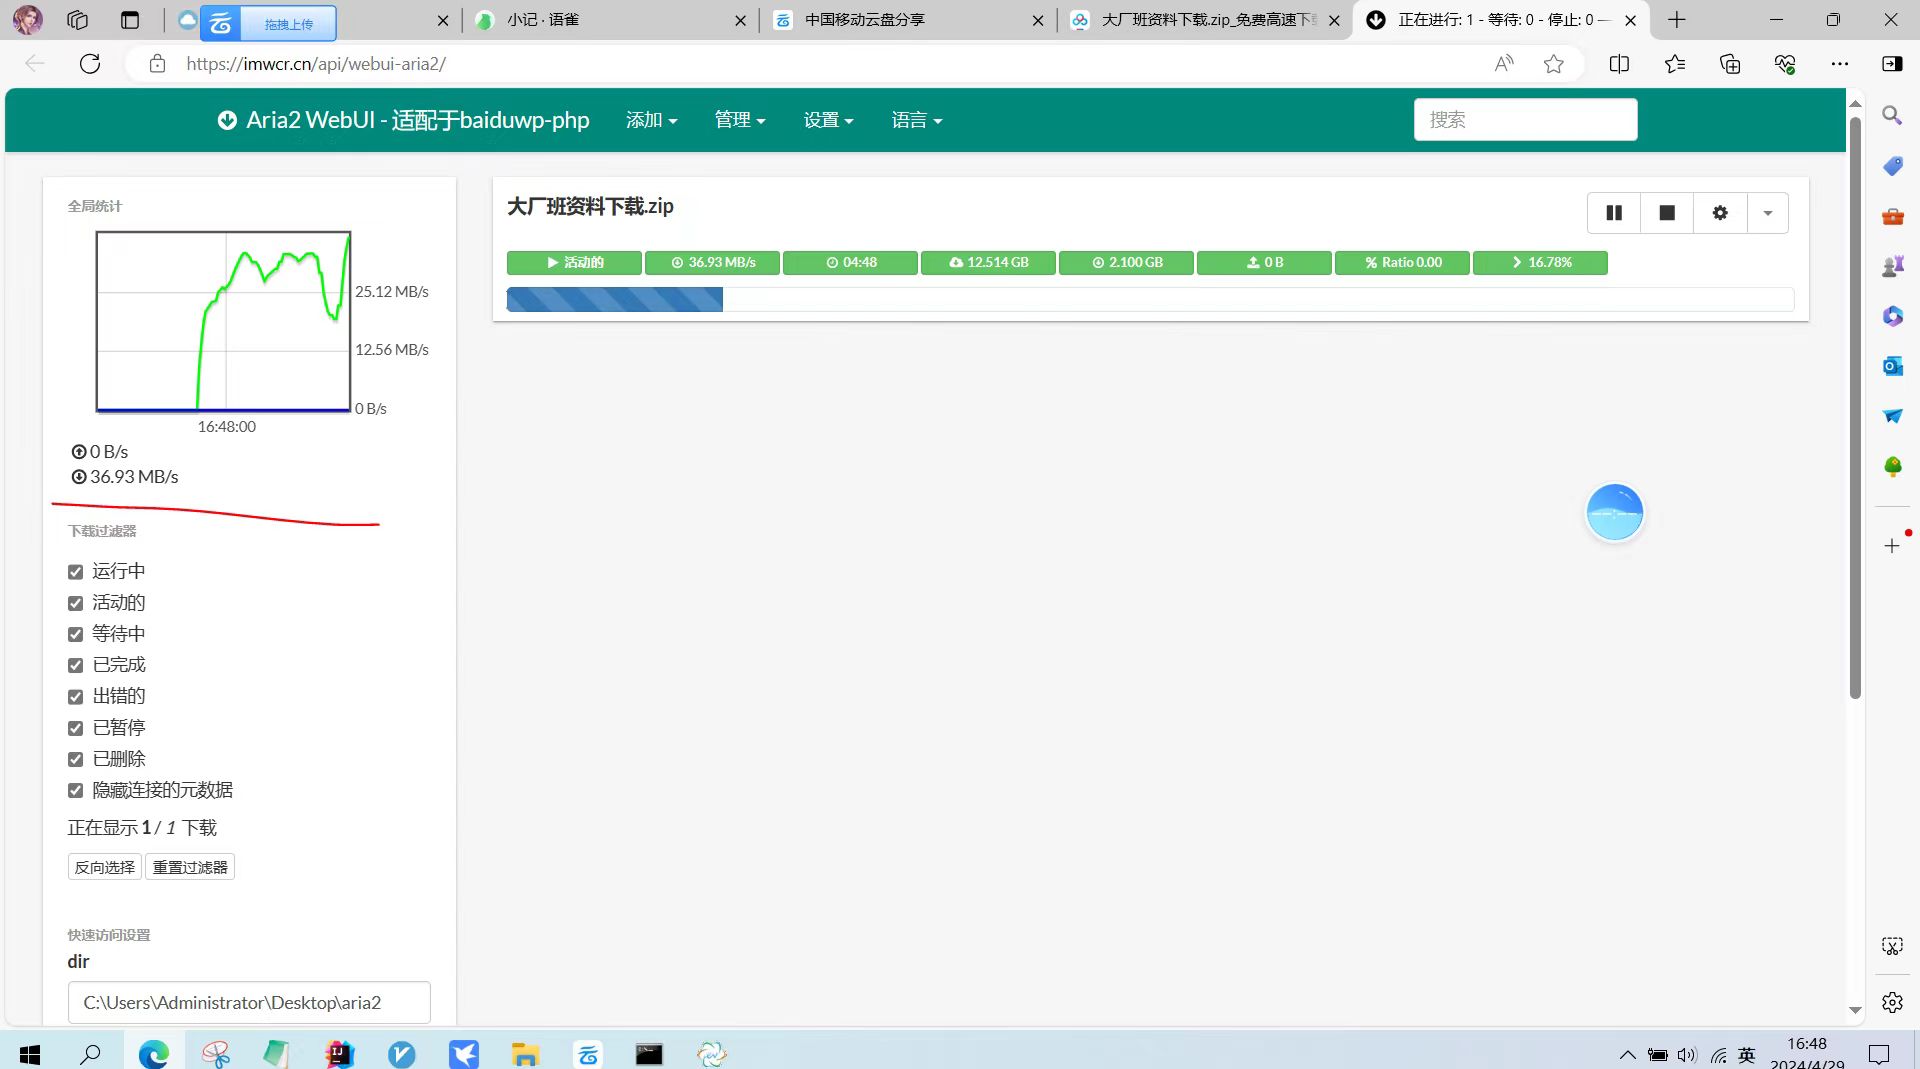Pause the 大厂班资料下载.zip download

coord(1614,213)
